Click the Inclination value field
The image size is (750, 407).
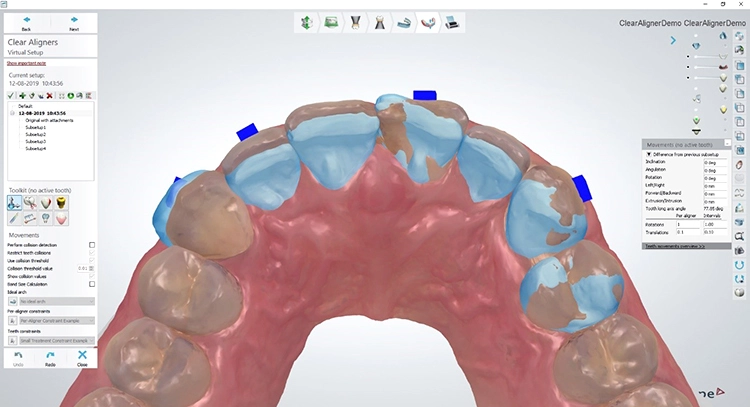(x=716, y=163)
